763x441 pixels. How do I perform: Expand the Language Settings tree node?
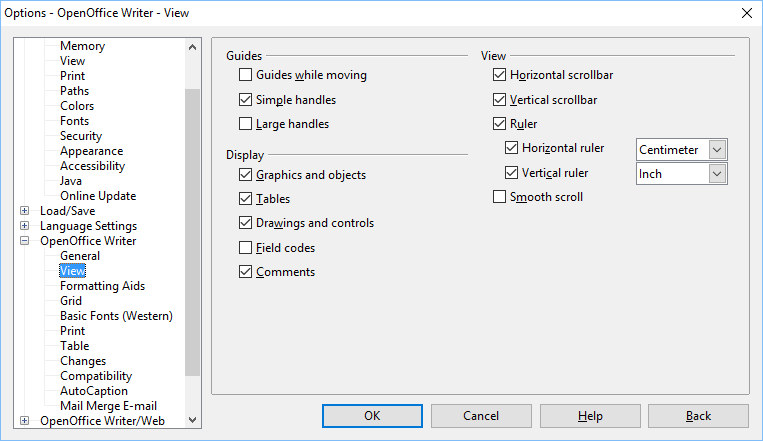[25, 226]
